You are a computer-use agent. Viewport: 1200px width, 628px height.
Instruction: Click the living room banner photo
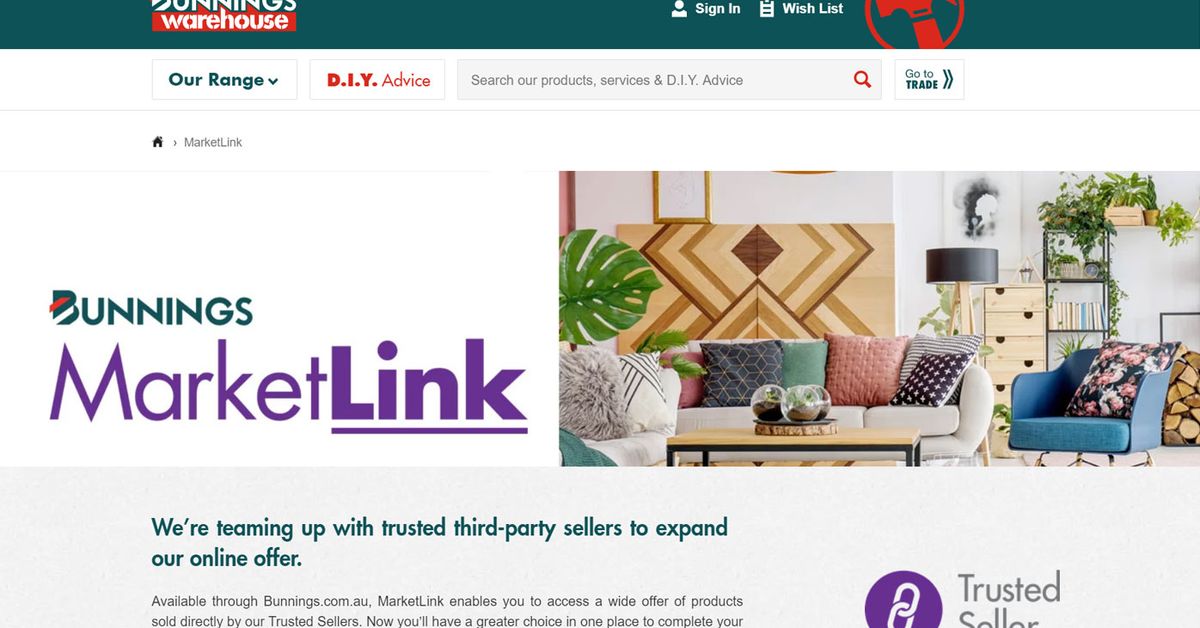pyautogui.click(x=879, y=318)
